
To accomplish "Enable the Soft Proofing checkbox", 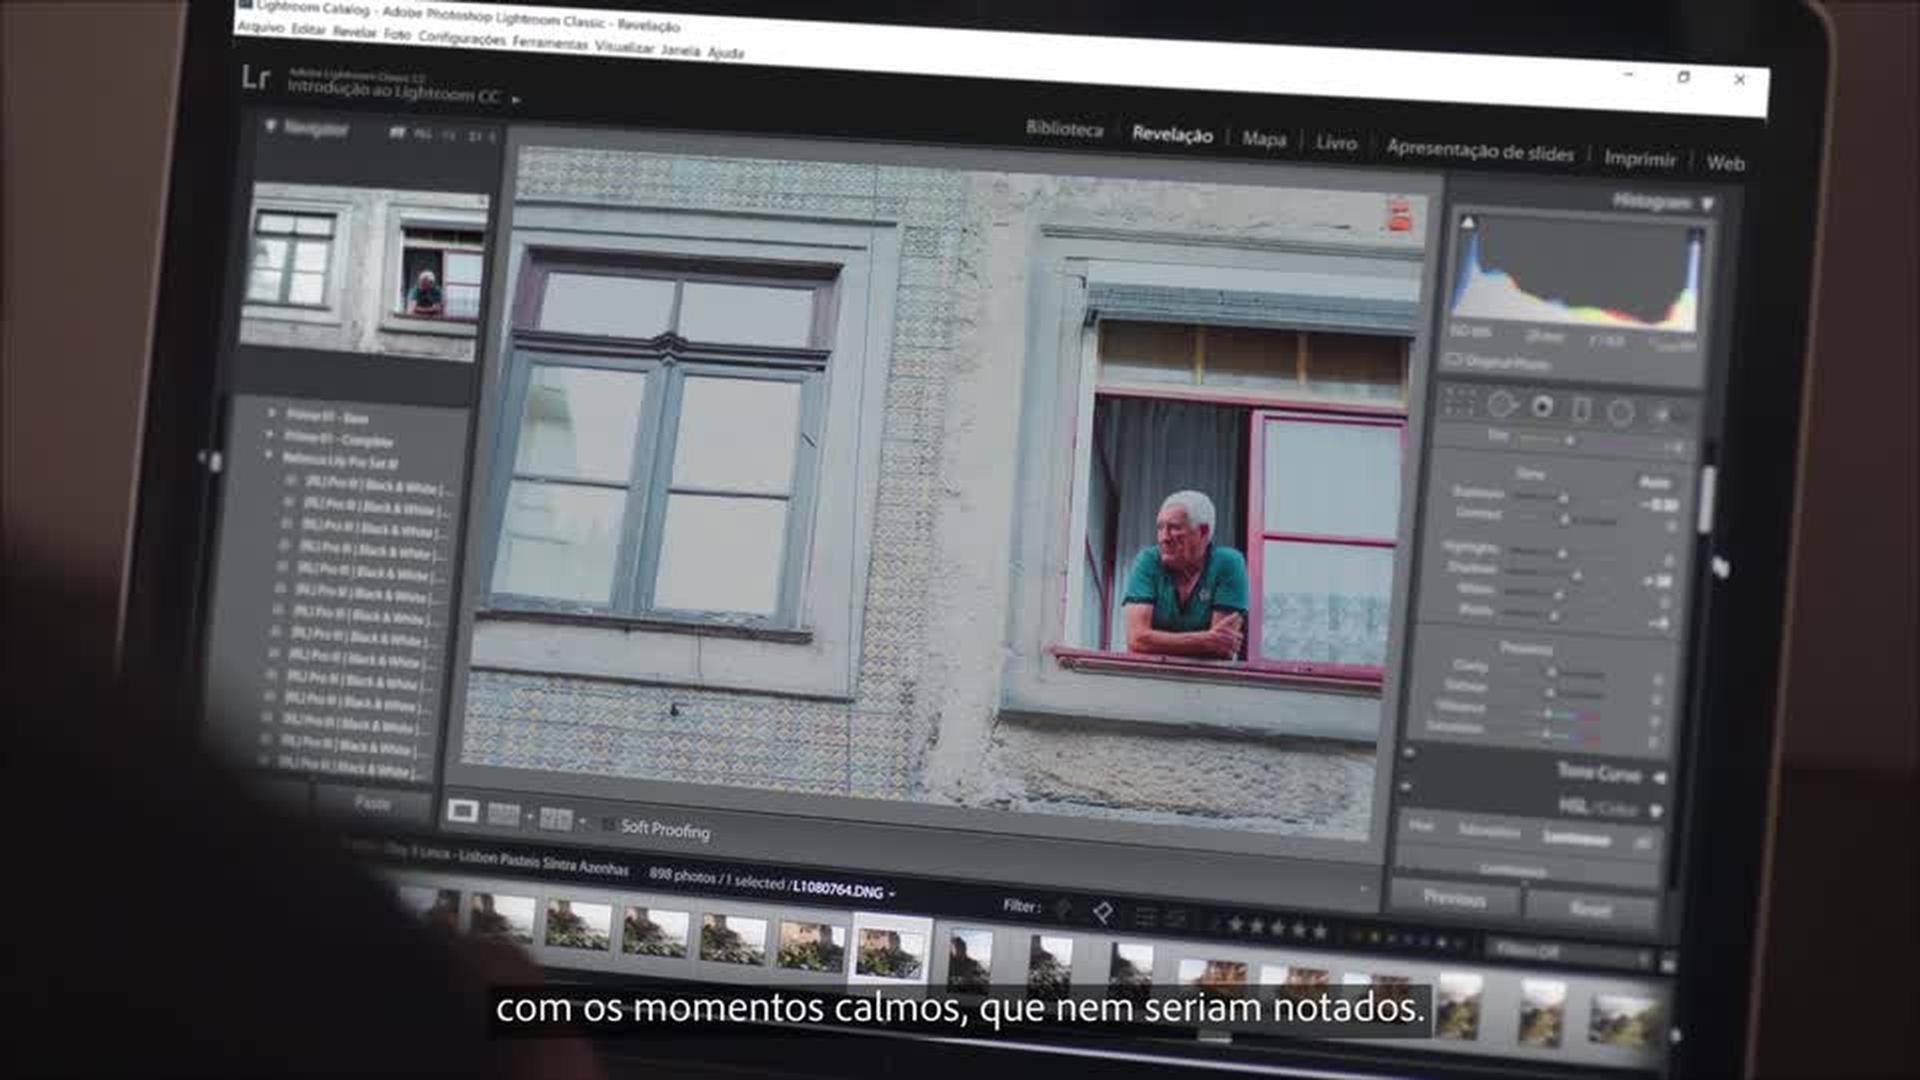I will (609, 824).
